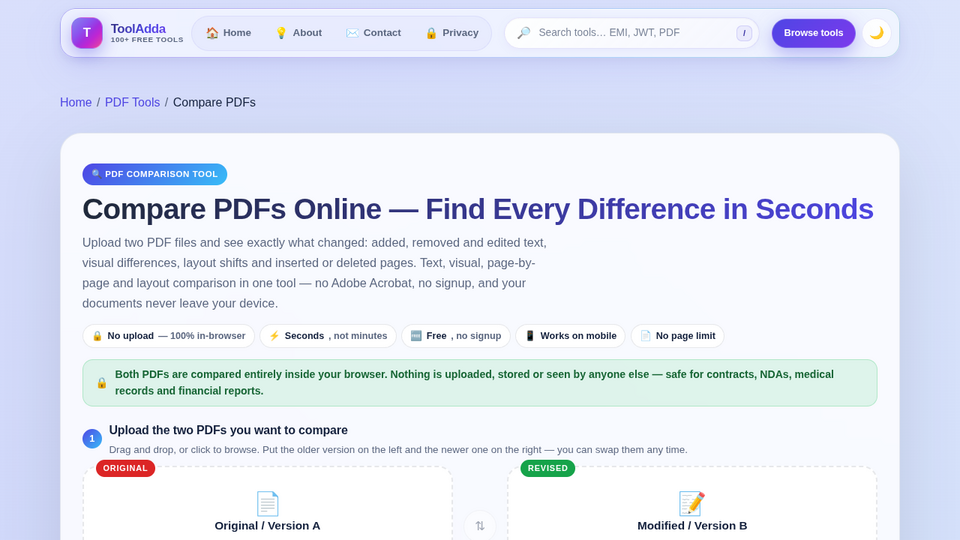The image size is (960, 540).
Task: Click the lock icon in green privacy notice
Action: point(102,383)
